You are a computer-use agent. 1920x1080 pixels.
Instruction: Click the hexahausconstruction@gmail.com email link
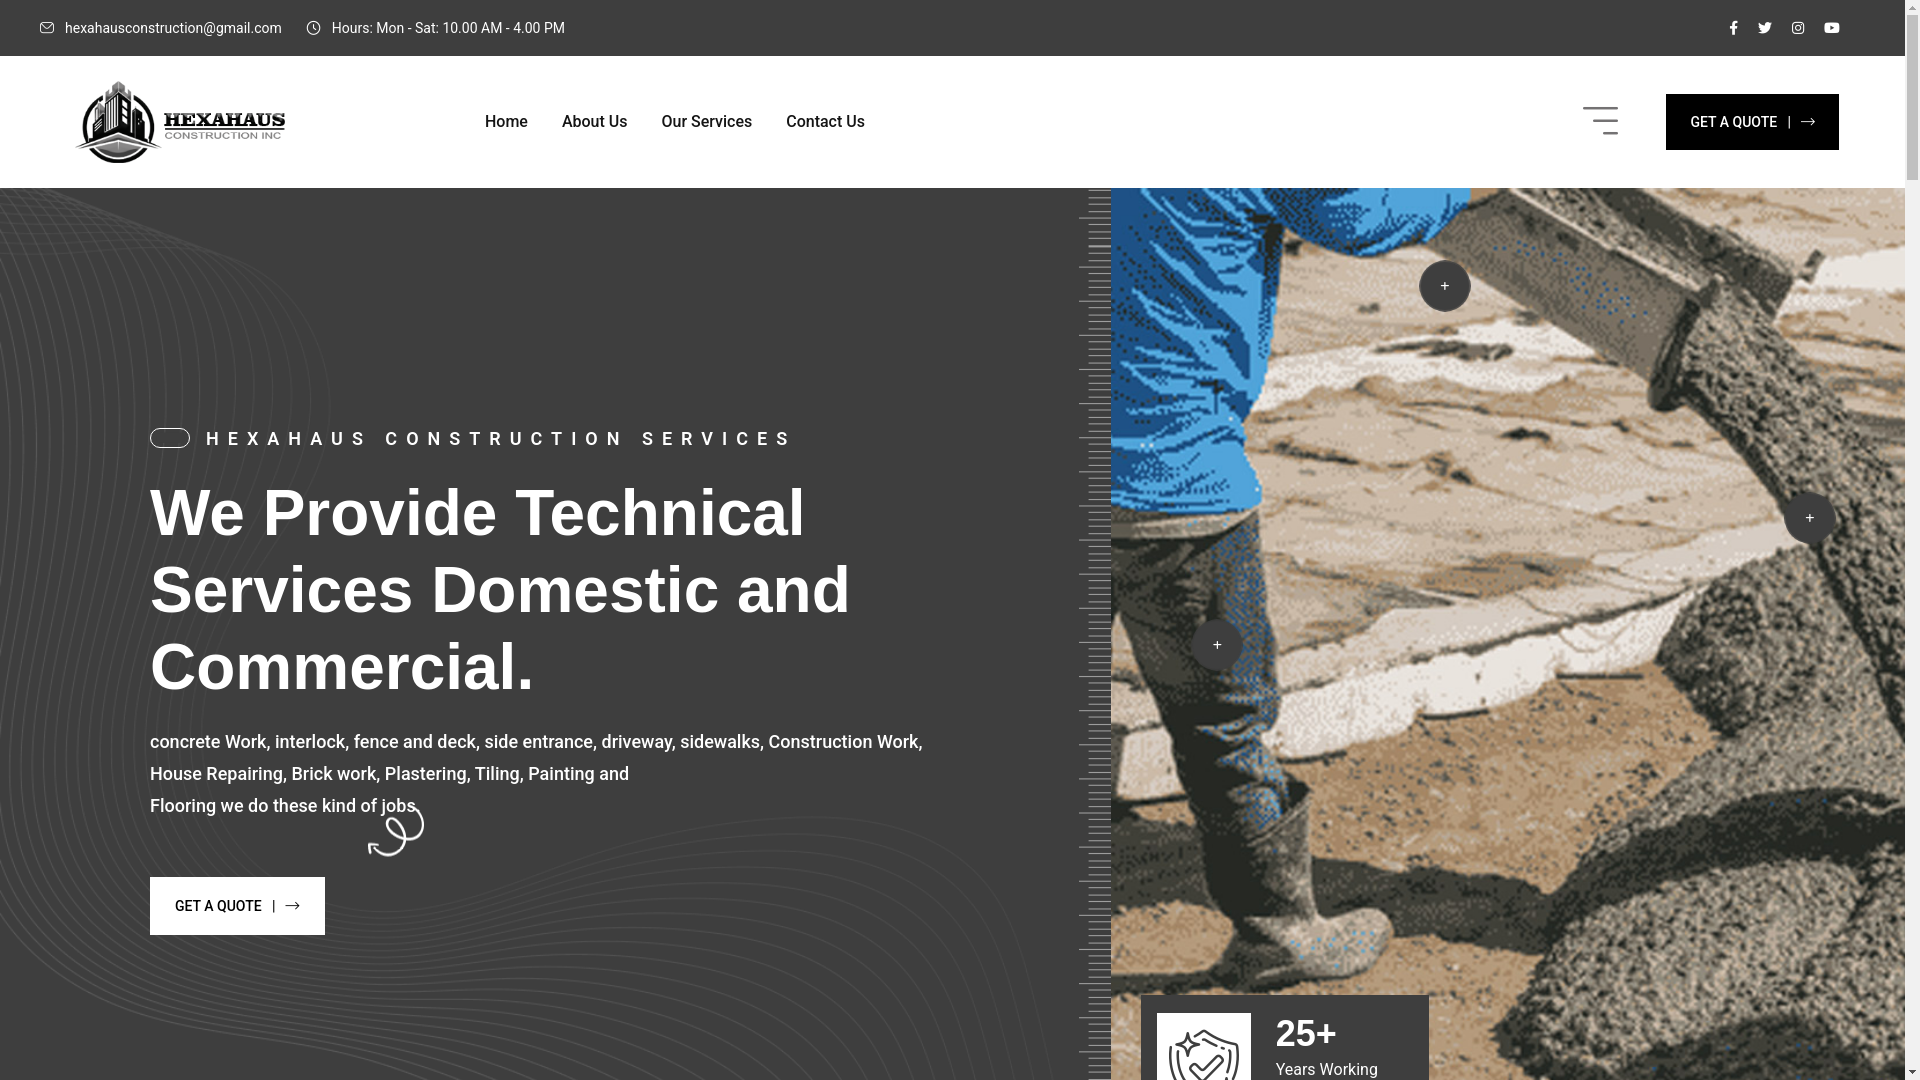click(x=173, y=28)
